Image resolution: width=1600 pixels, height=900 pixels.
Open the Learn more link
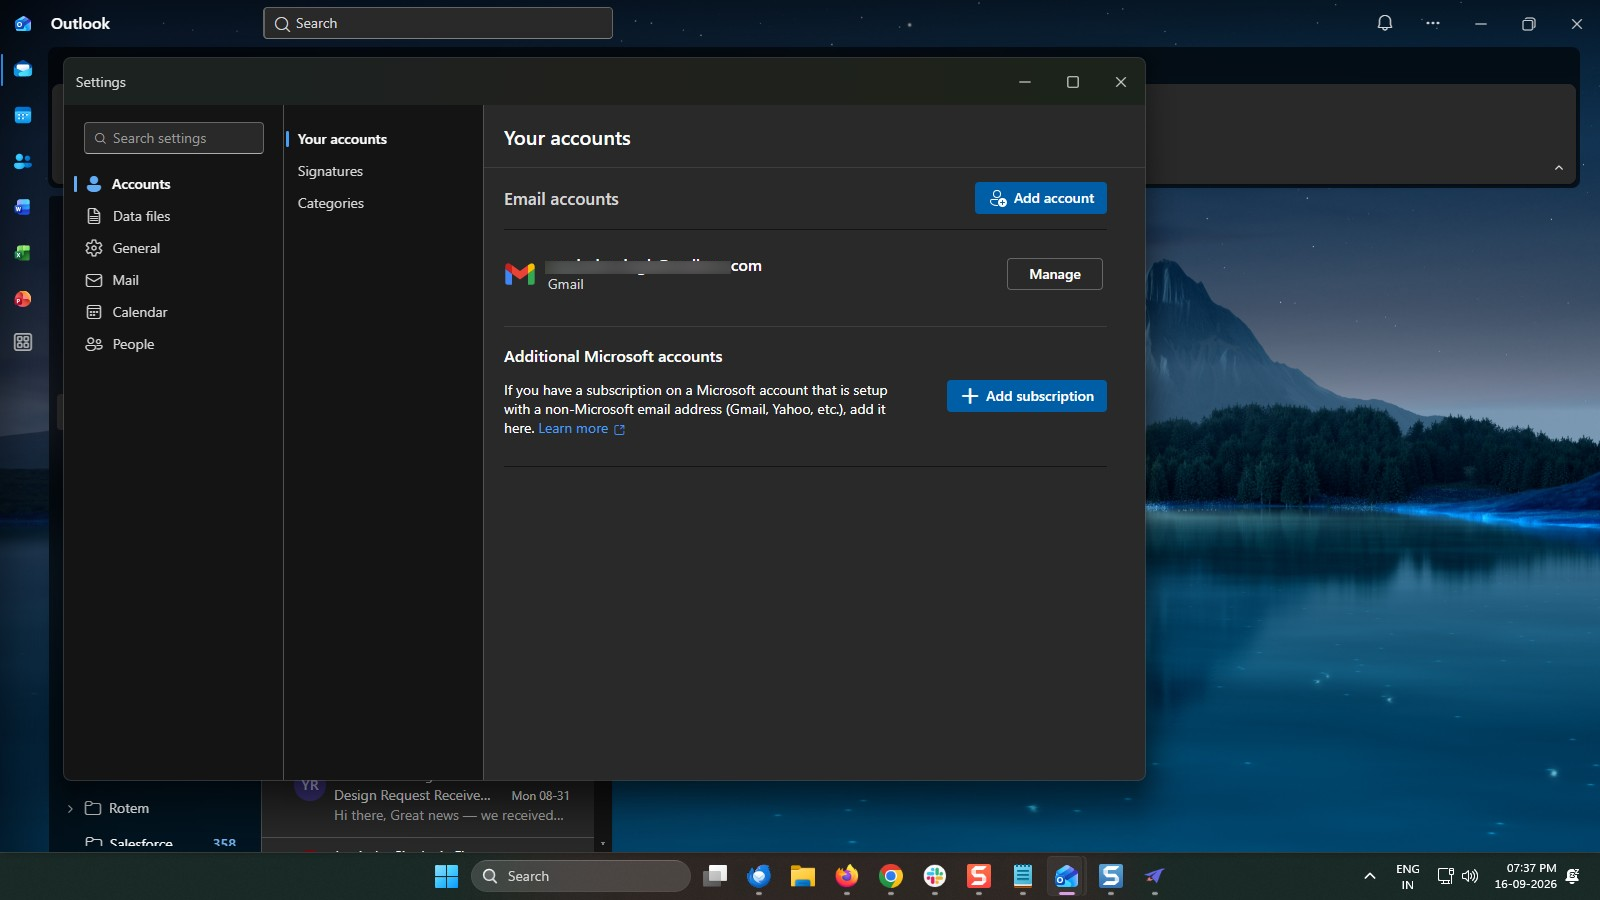point(581,429)
